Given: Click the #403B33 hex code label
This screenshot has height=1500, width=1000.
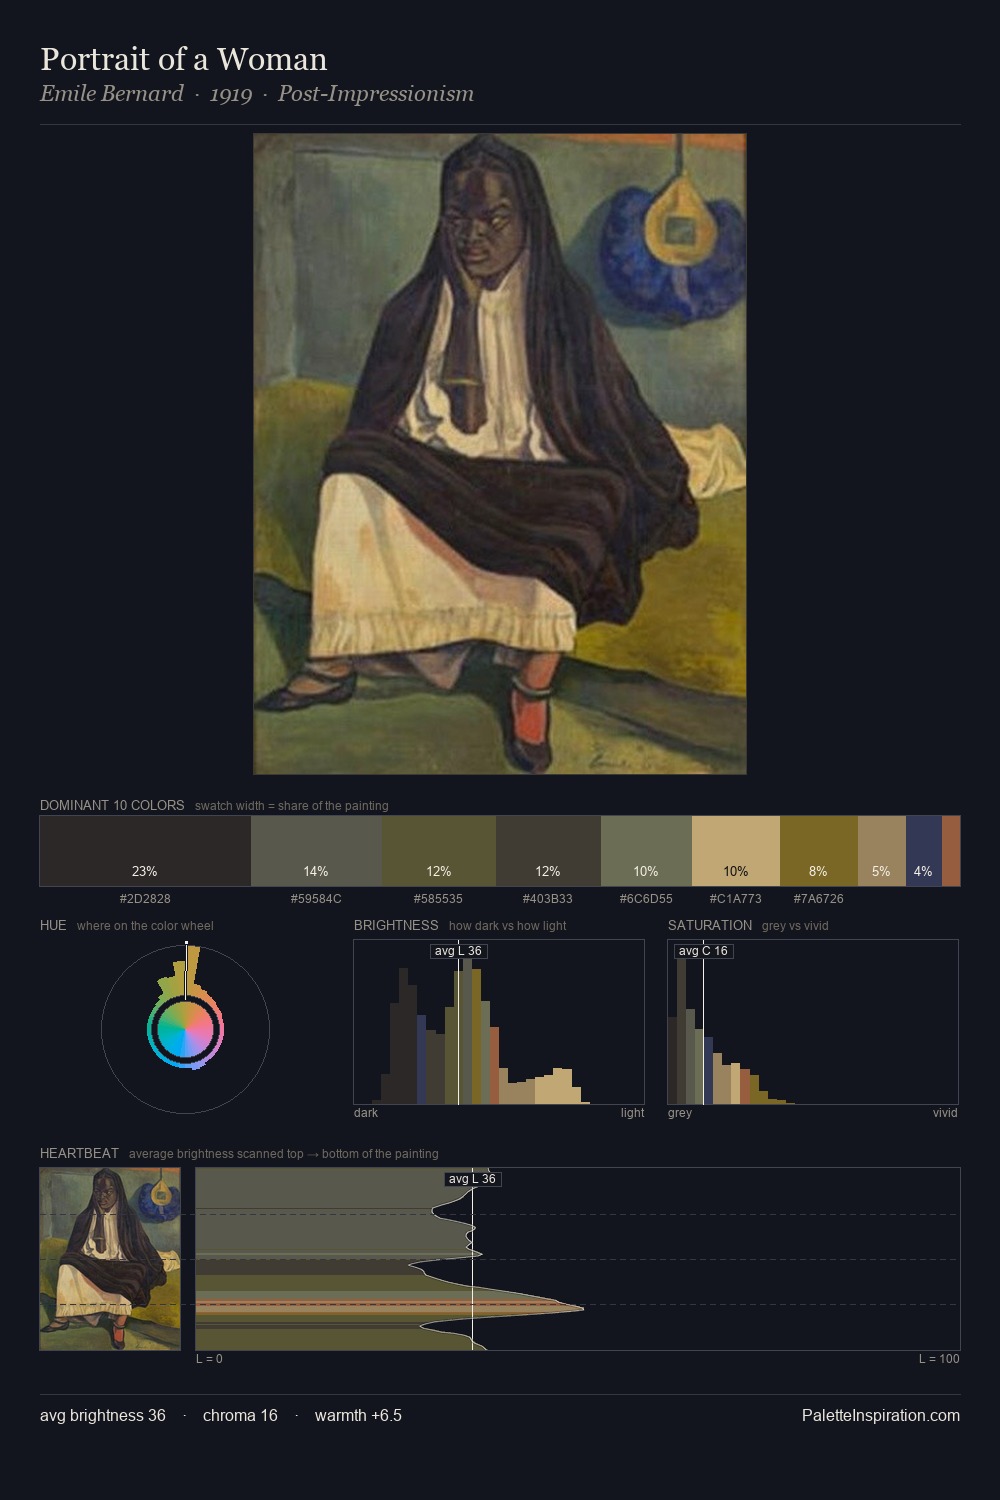Looking at the screenshot, I should (548, 899).
